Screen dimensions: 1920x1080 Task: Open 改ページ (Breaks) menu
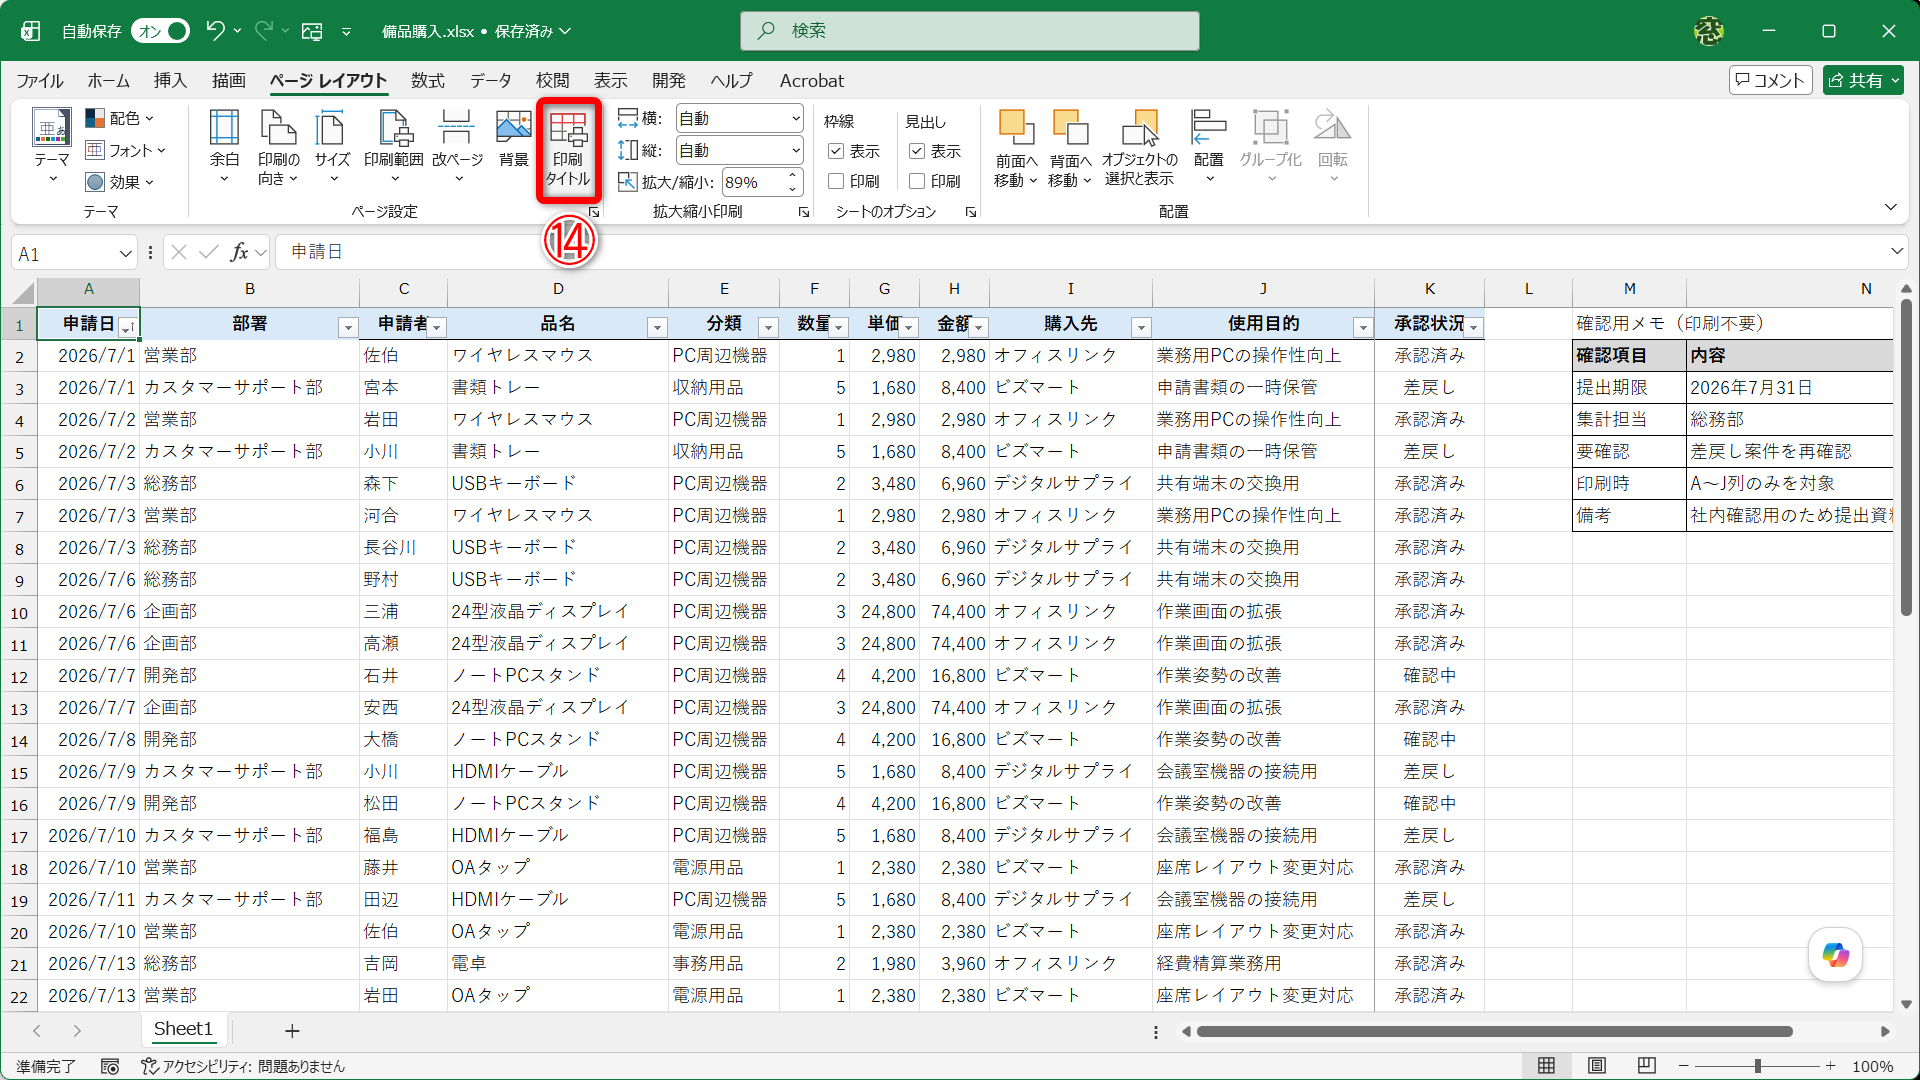pyautogui.click(x=458, y=146)
